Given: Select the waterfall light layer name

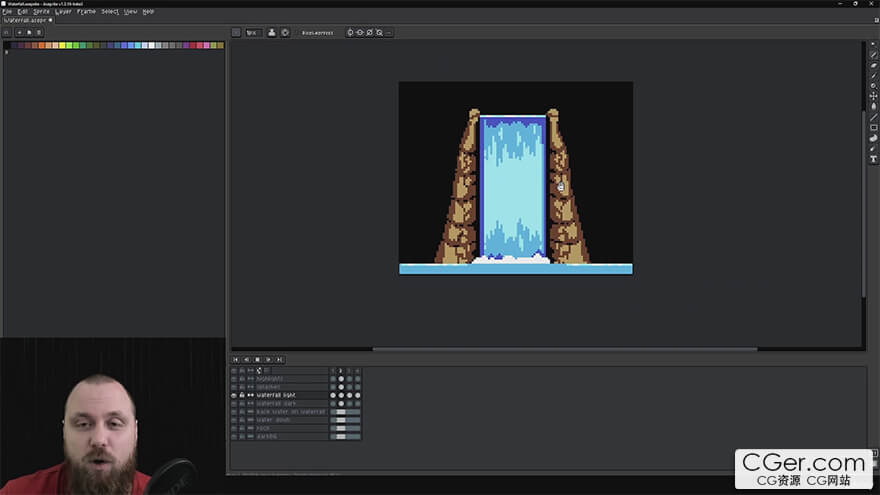Looking at the screenshot, I should pos(276,395).
